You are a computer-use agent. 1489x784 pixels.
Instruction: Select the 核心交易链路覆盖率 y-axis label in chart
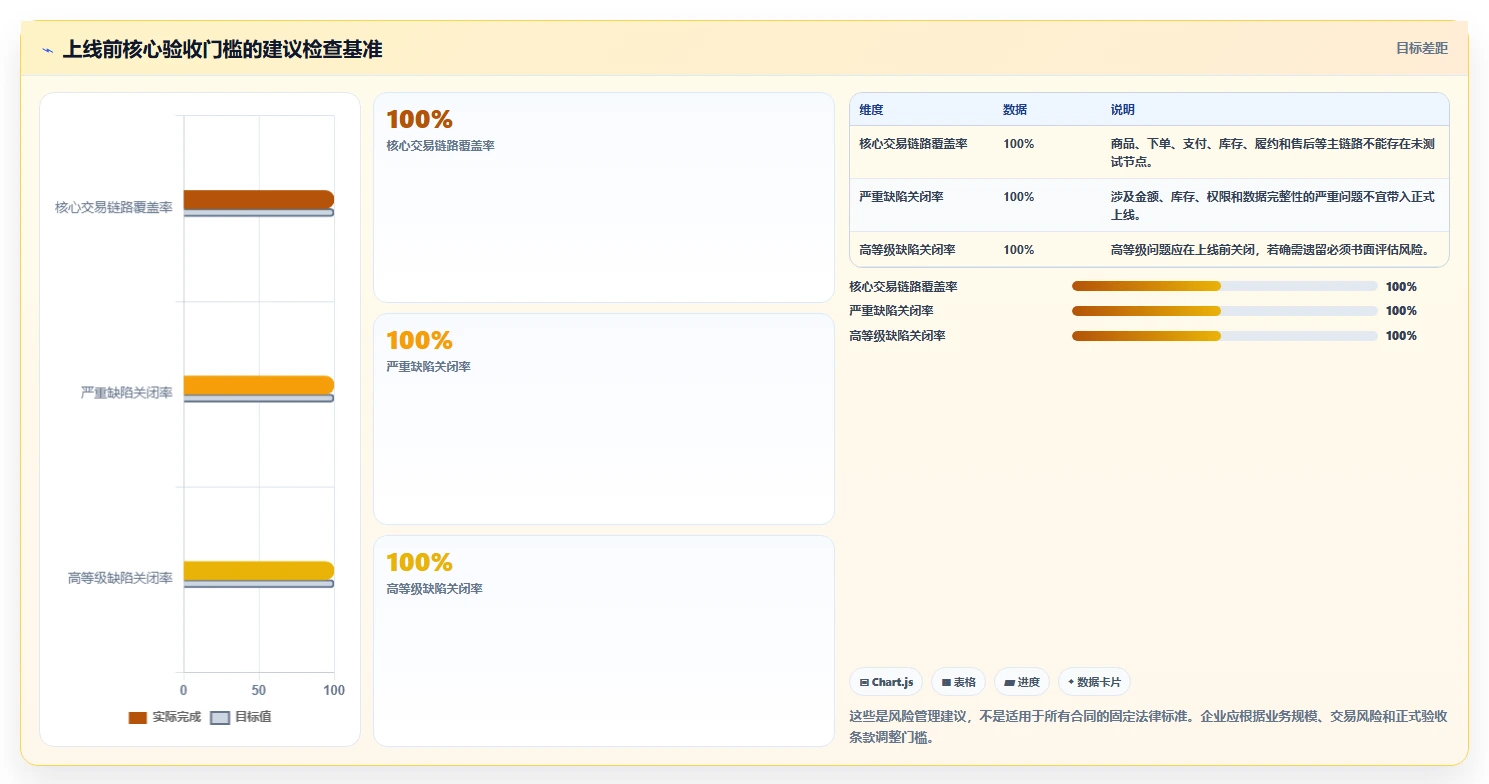tap(114, 207)
